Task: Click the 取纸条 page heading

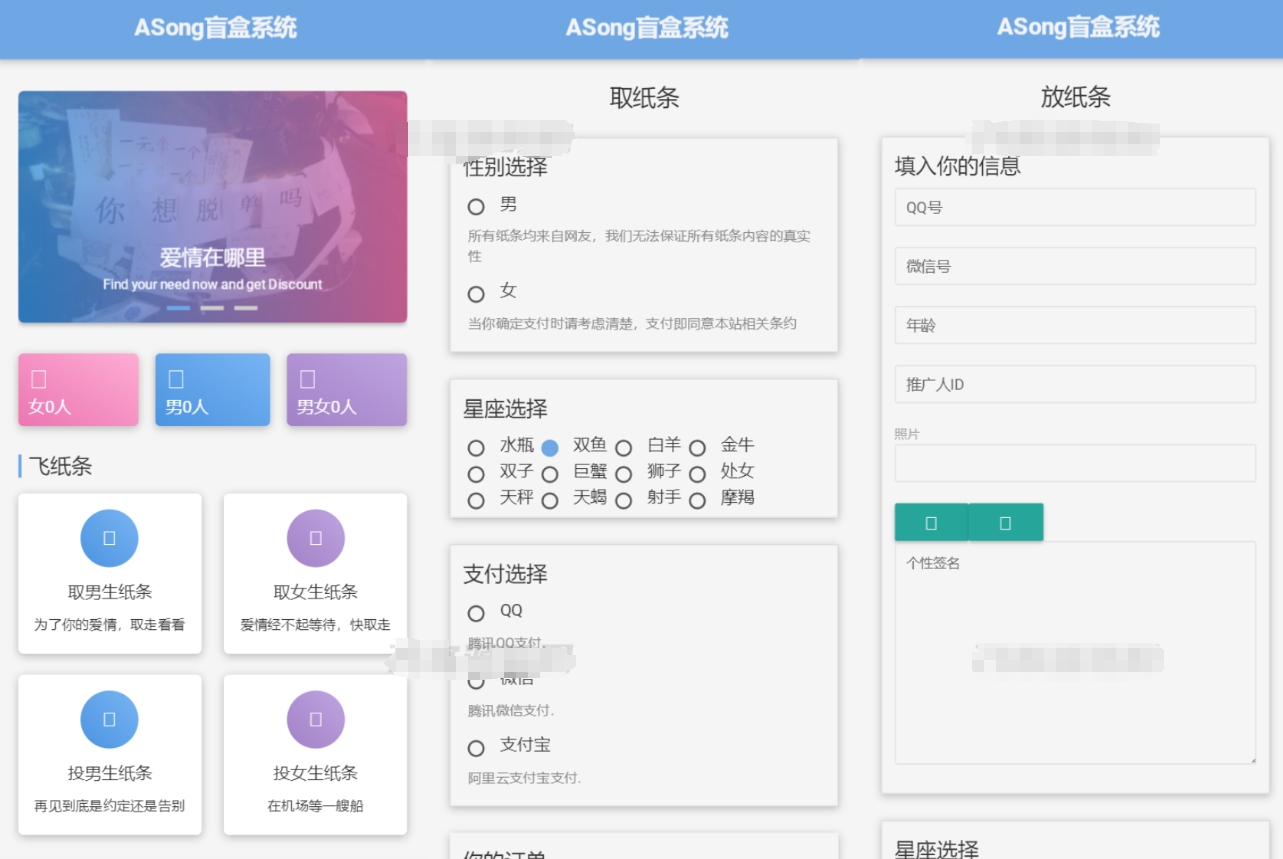Action: tap(645, 97)
